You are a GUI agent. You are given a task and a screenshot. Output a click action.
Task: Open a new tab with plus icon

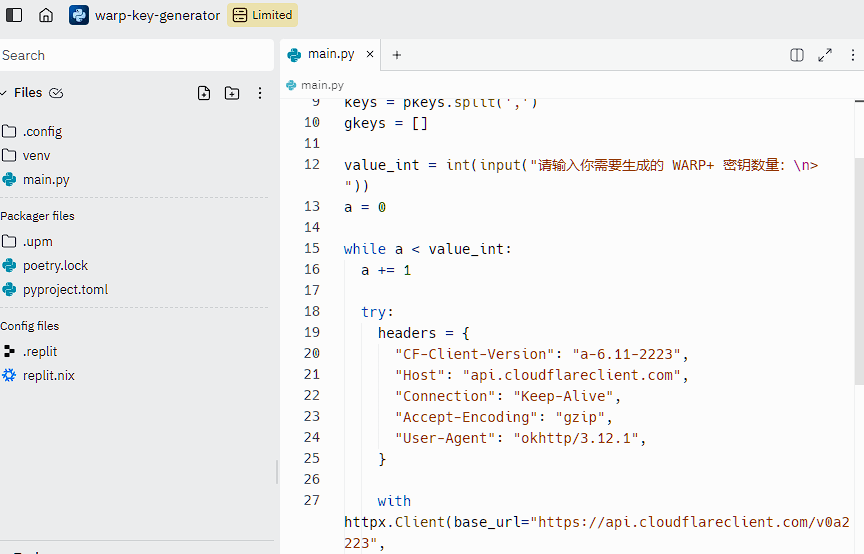397,55
